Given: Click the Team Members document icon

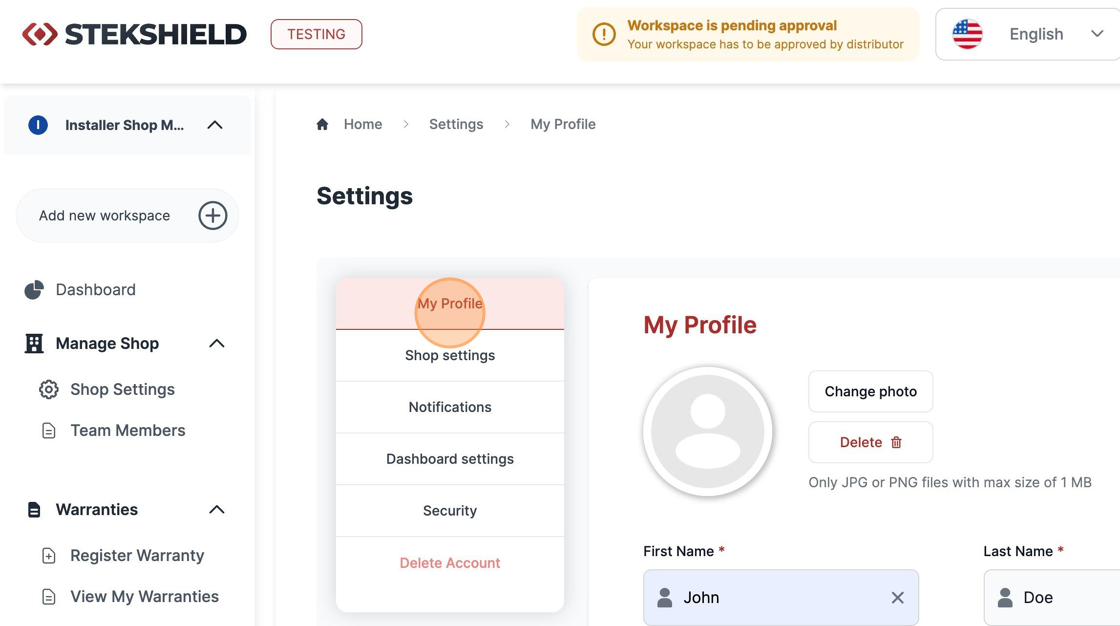Looking at the screenshot, I should [49, 431].
